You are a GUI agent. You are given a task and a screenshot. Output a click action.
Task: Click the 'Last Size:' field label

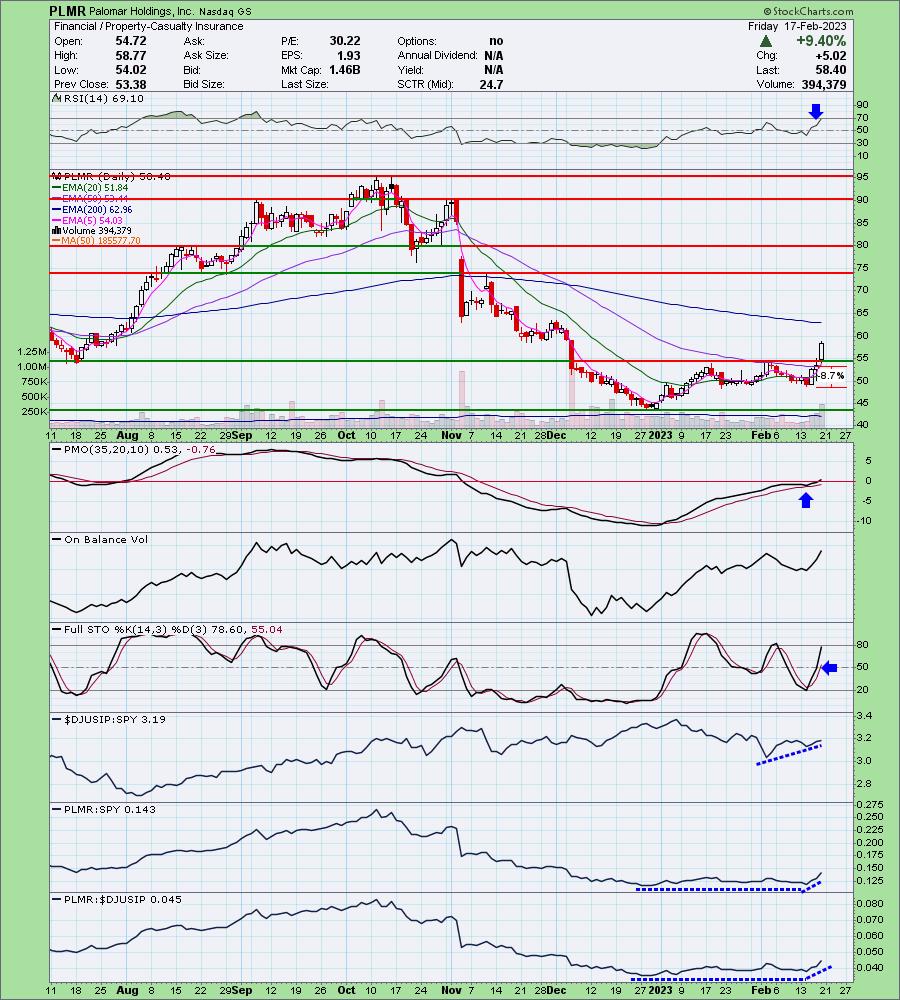(305, 84)
